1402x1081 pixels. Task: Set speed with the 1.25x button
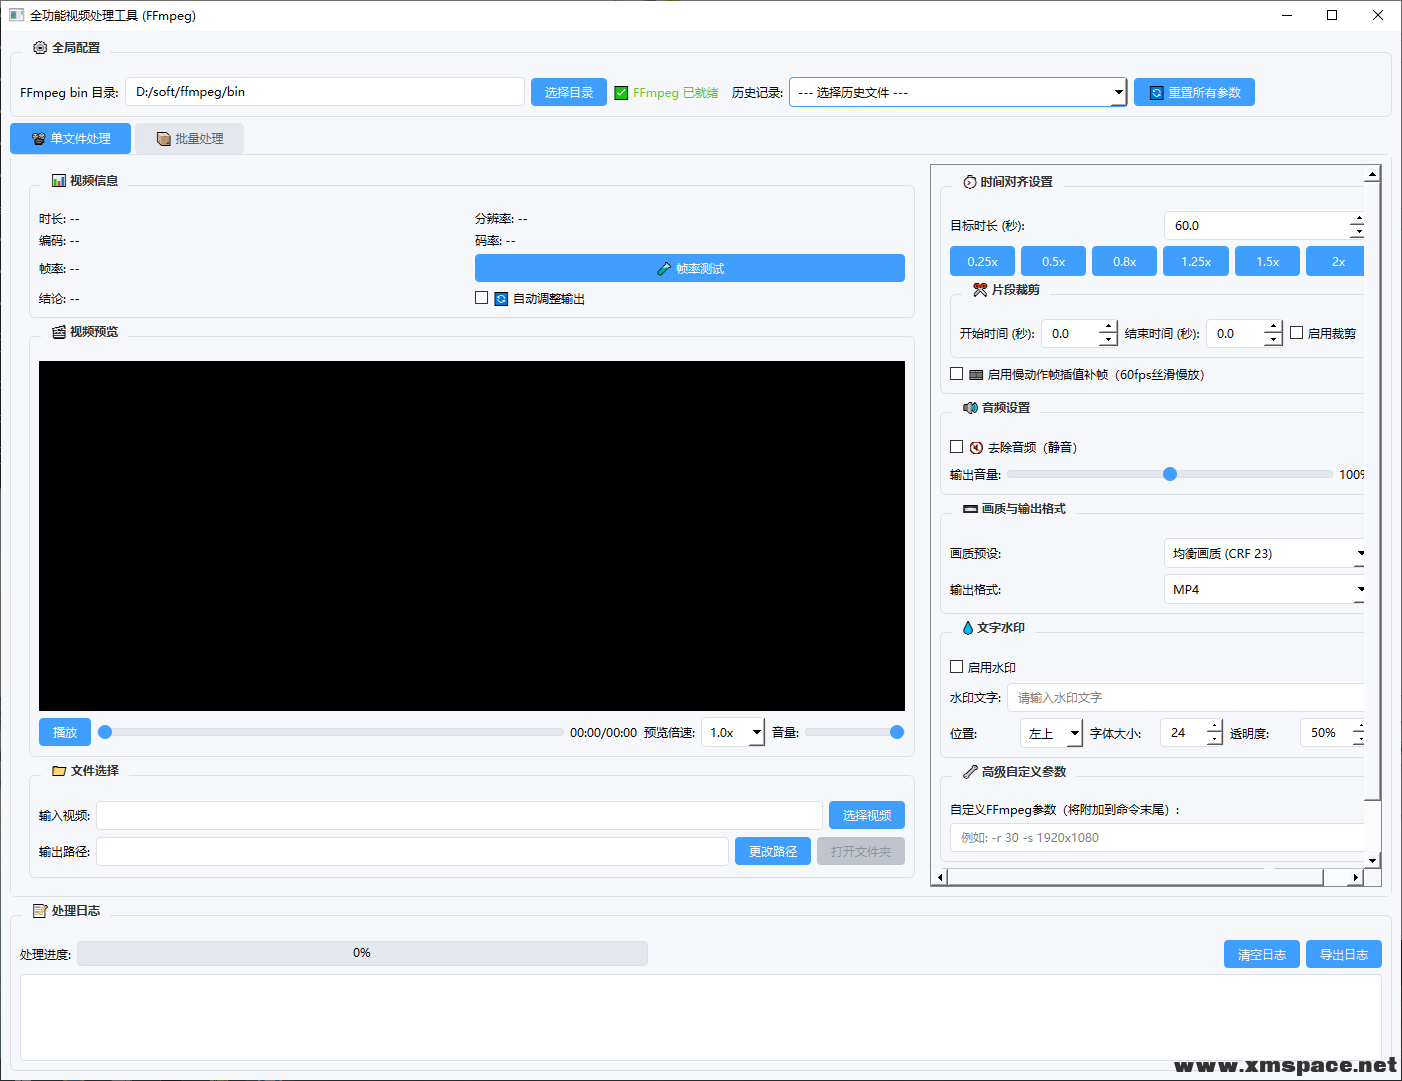tap(1196, 261)
